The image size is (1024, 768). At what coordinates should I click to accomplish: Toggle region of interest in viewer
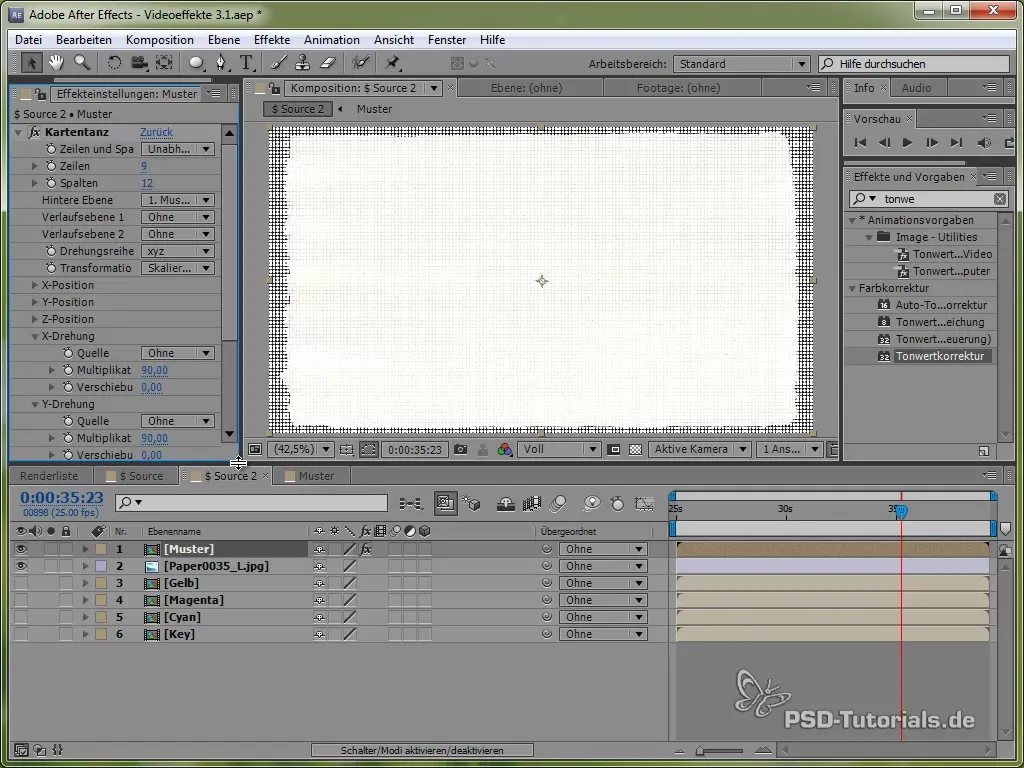pos(614,449)
